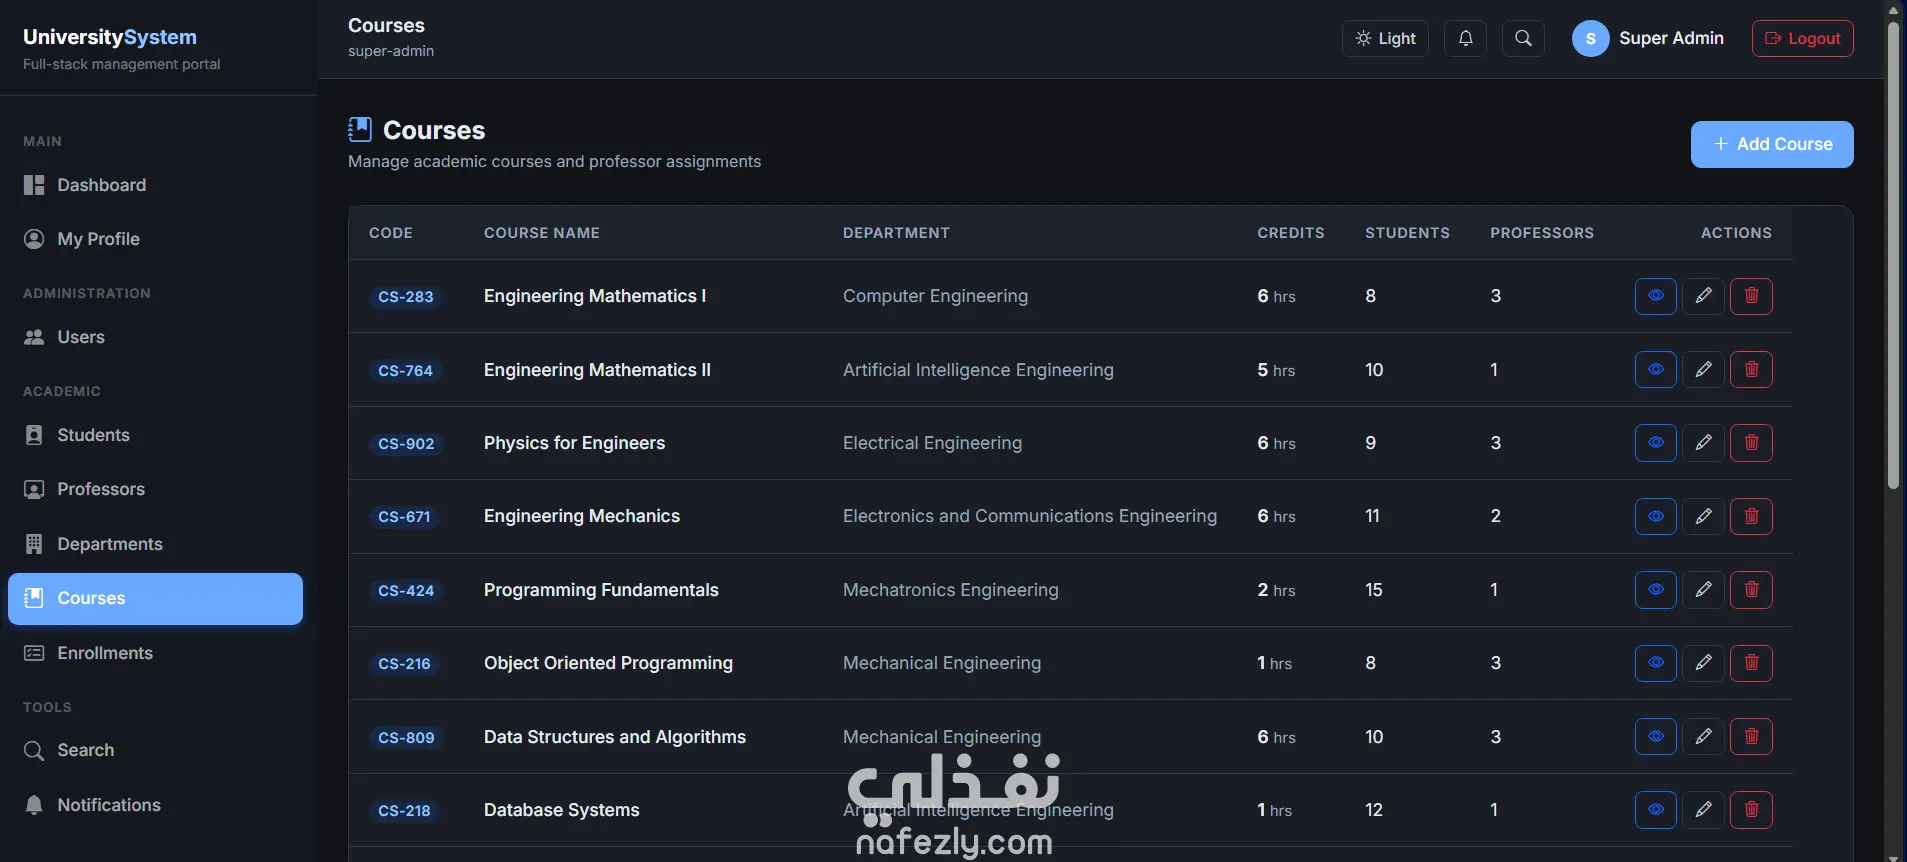Click the course code CS-671

click(404, 517)
